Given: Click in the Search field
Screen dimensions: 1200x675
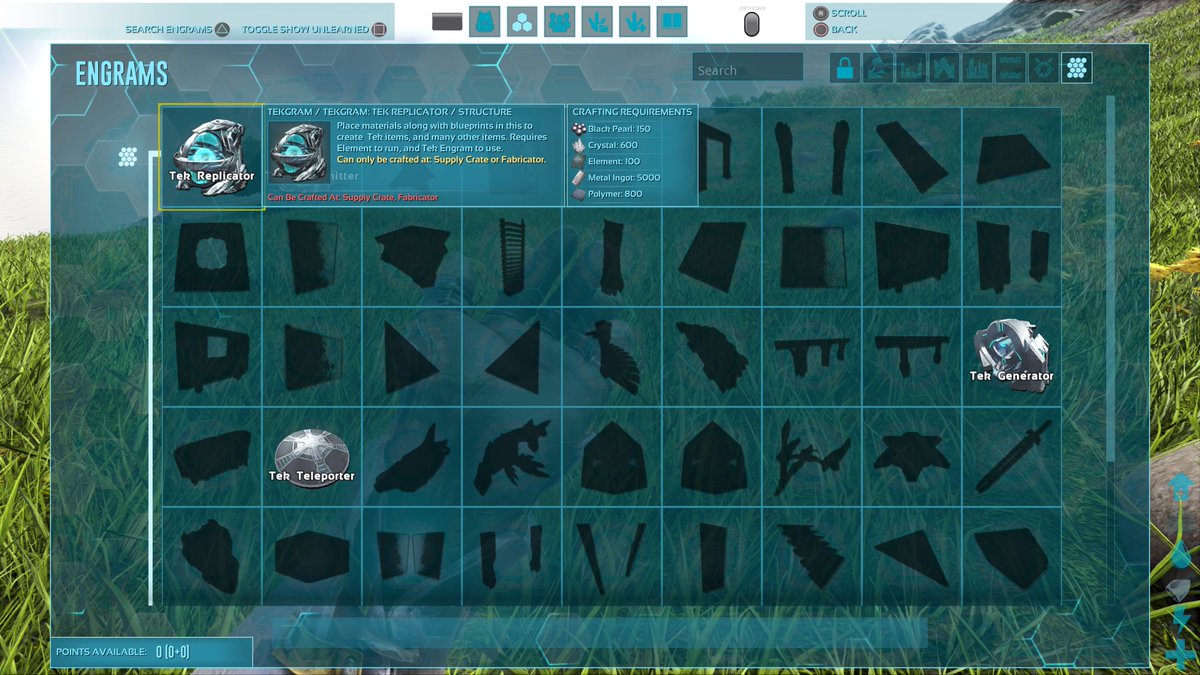Looking at the screenshot, I should point(747,68).
